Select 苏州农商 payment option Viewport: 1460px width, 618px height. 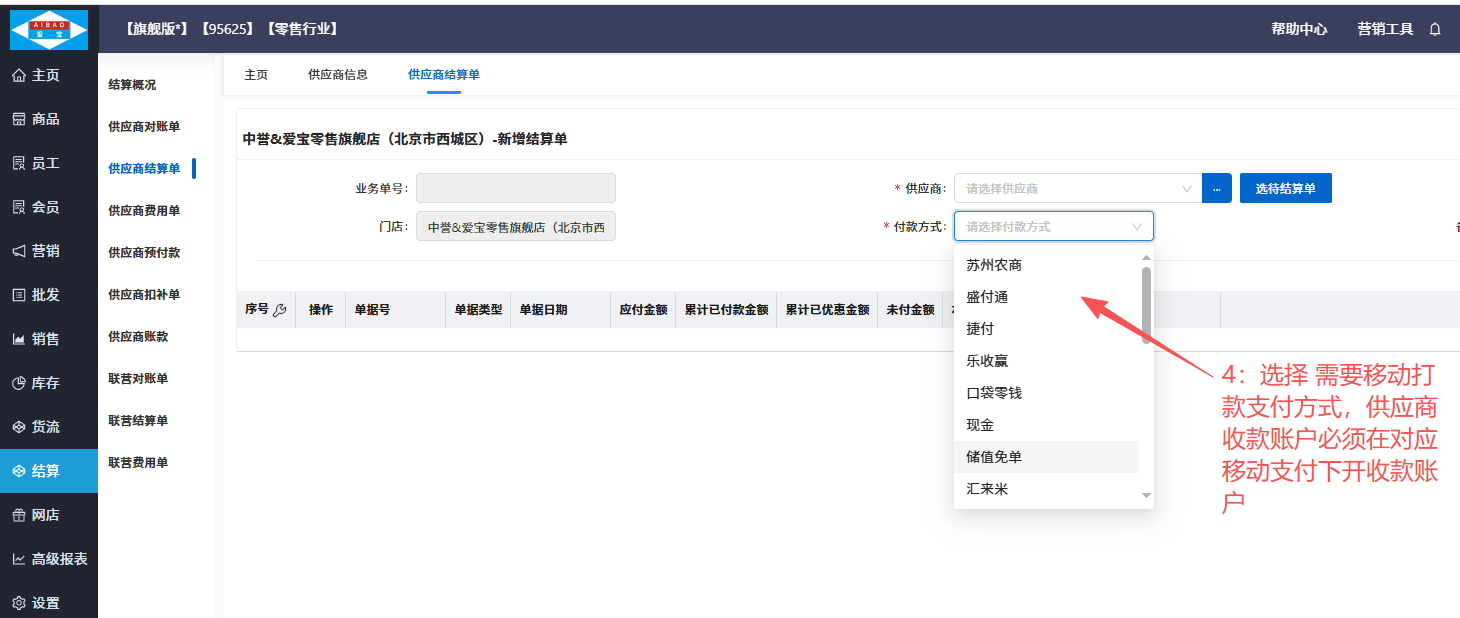1046,265
